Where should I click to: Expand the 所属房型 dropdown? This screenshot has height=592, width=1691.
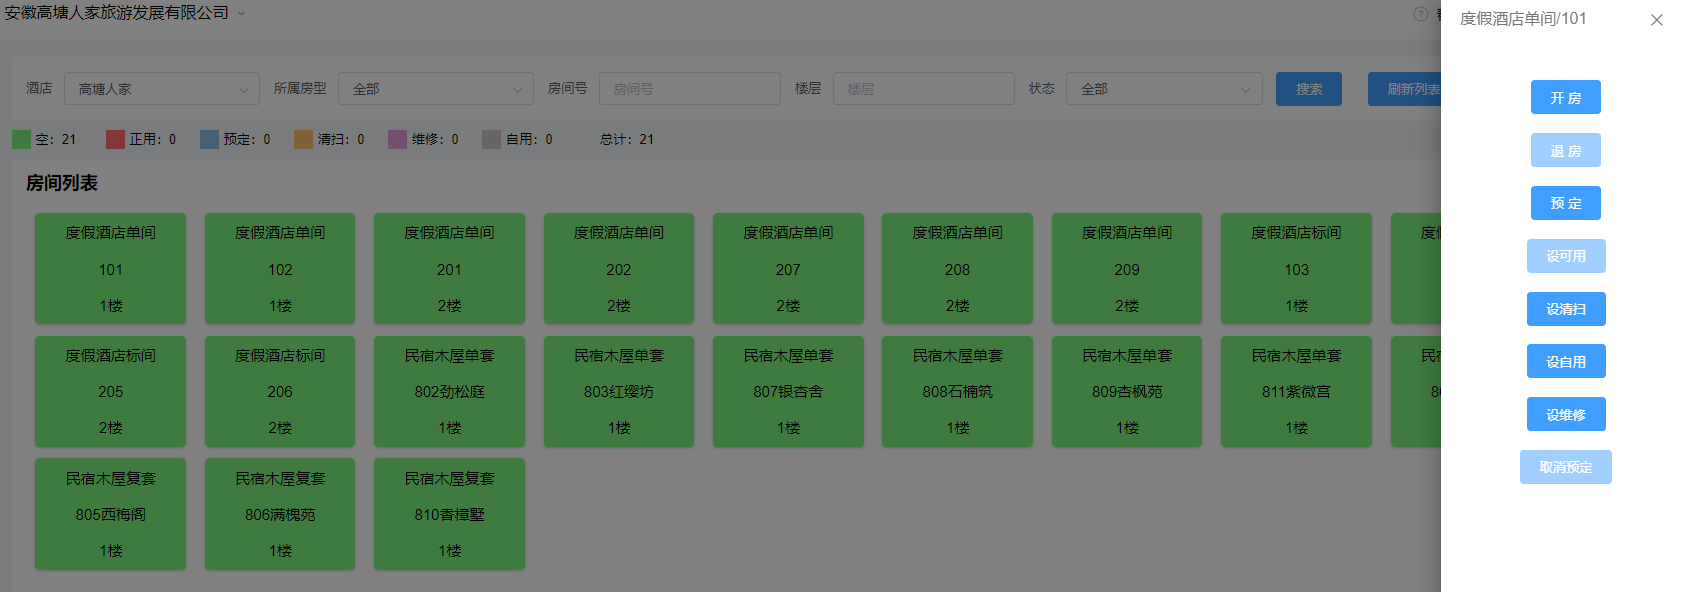point(435,89)
